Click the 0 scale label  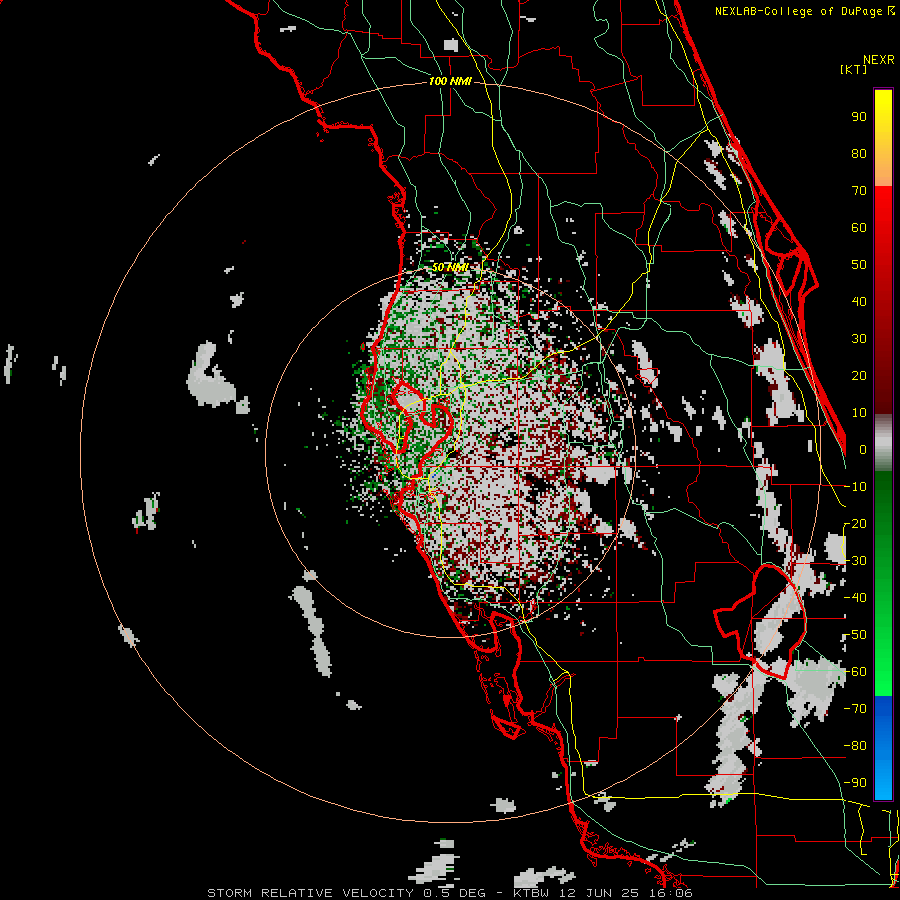(863, 449)
